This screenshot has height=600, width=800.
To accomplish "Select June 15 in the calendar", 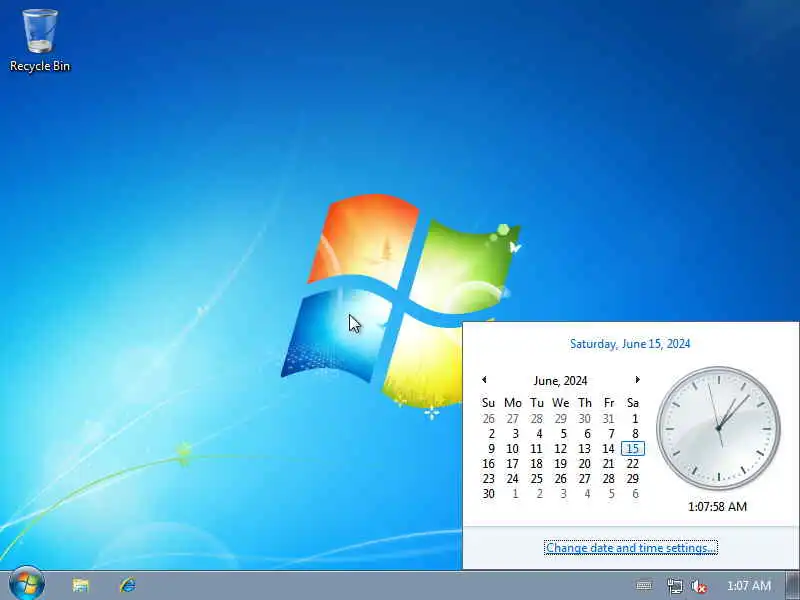I will (x=633, y=448).
